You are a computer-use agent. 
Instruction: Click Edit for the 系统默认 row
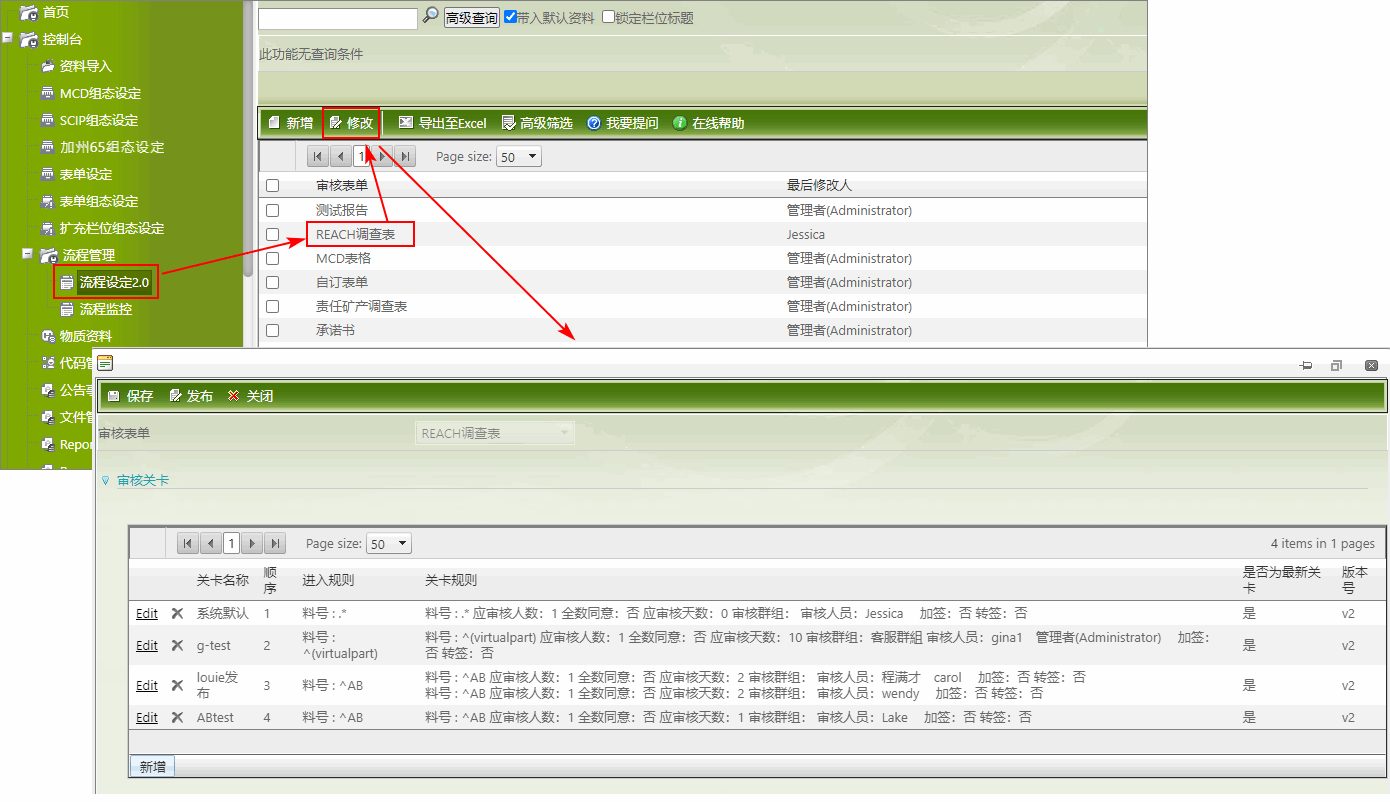pyautogui.click(x=147, y=613)
